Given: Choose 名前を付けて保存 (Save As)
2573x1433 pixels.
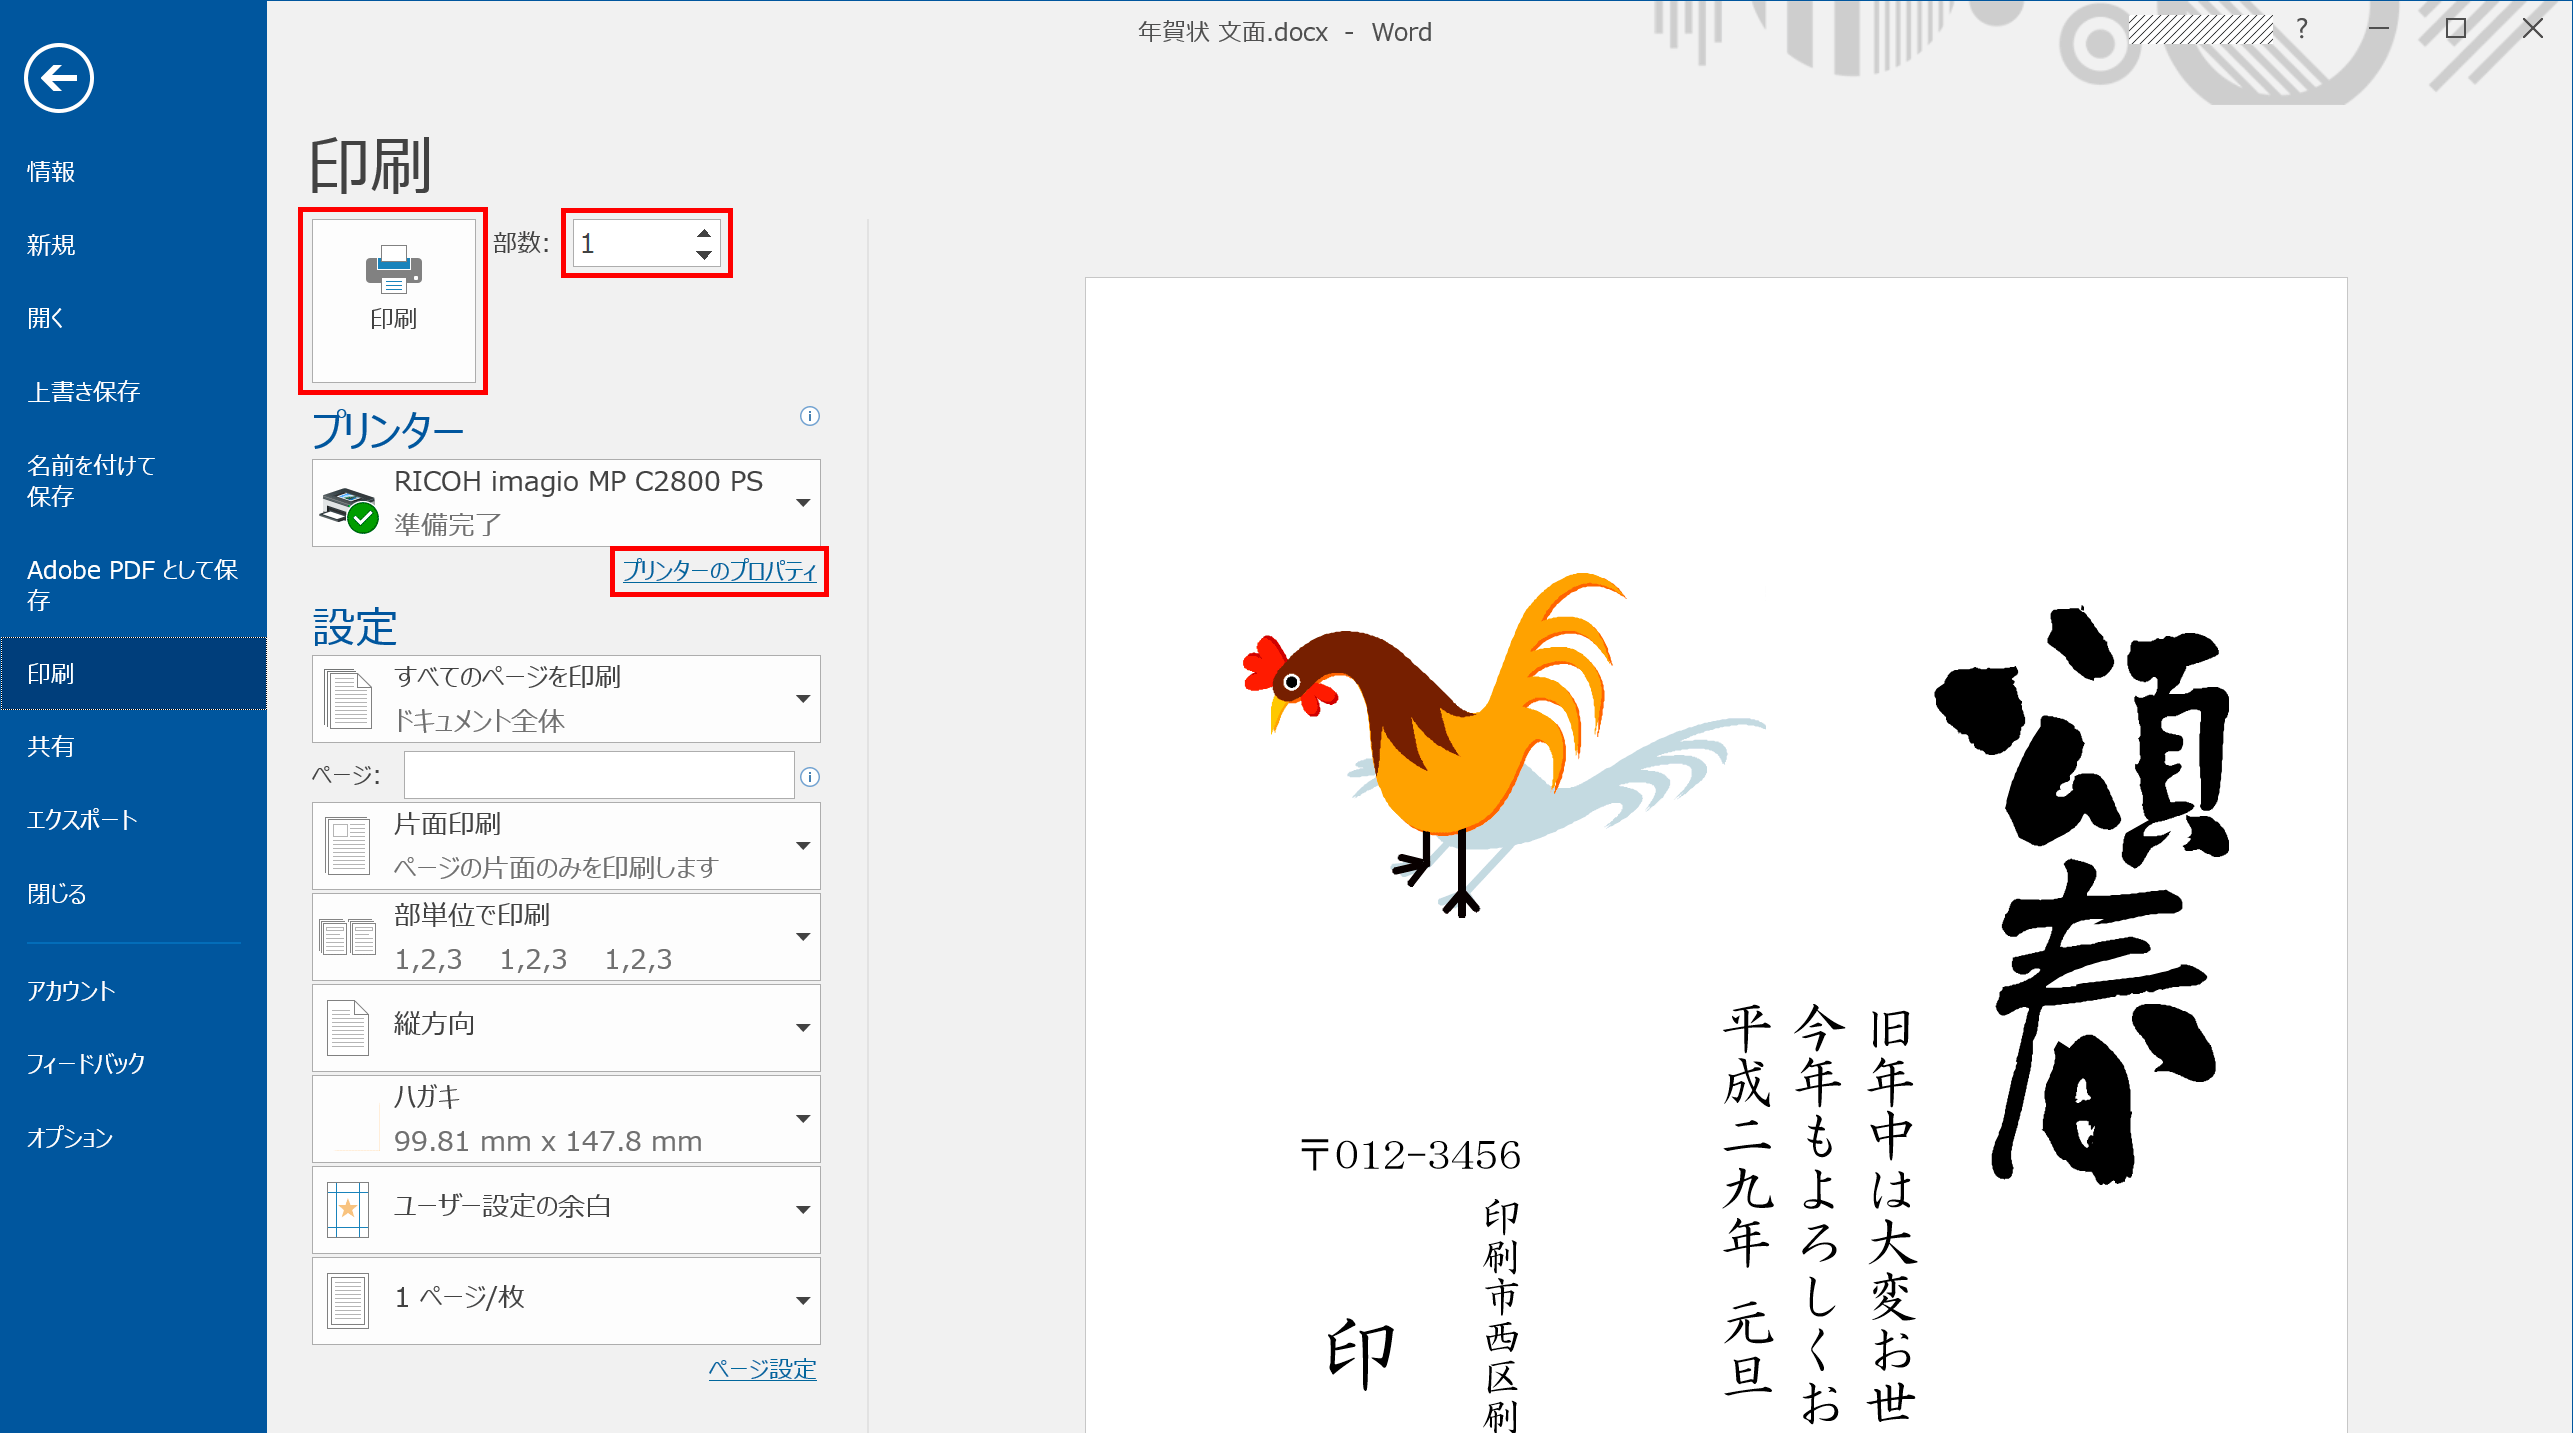Looking at the screenshot, I should click(x=133, y=480).
